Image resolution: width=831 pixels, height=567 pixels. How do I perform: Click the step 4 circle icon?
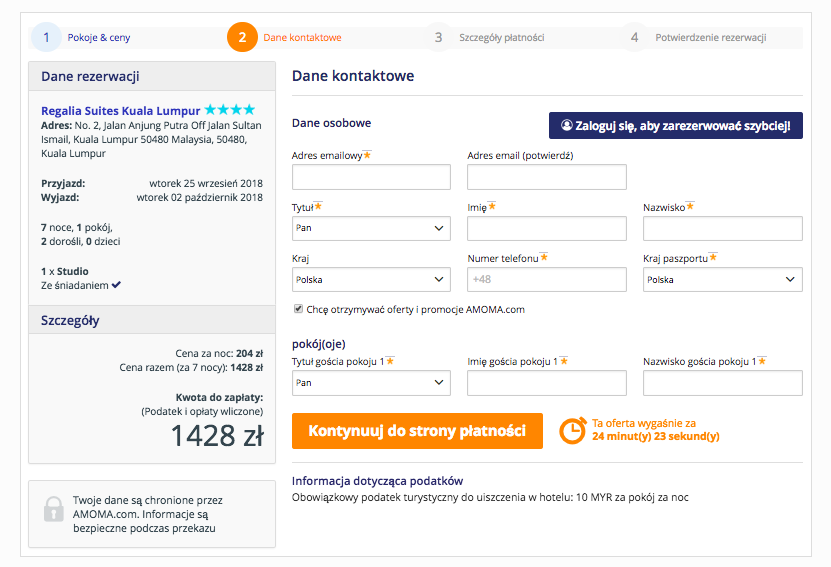point(634,37)
